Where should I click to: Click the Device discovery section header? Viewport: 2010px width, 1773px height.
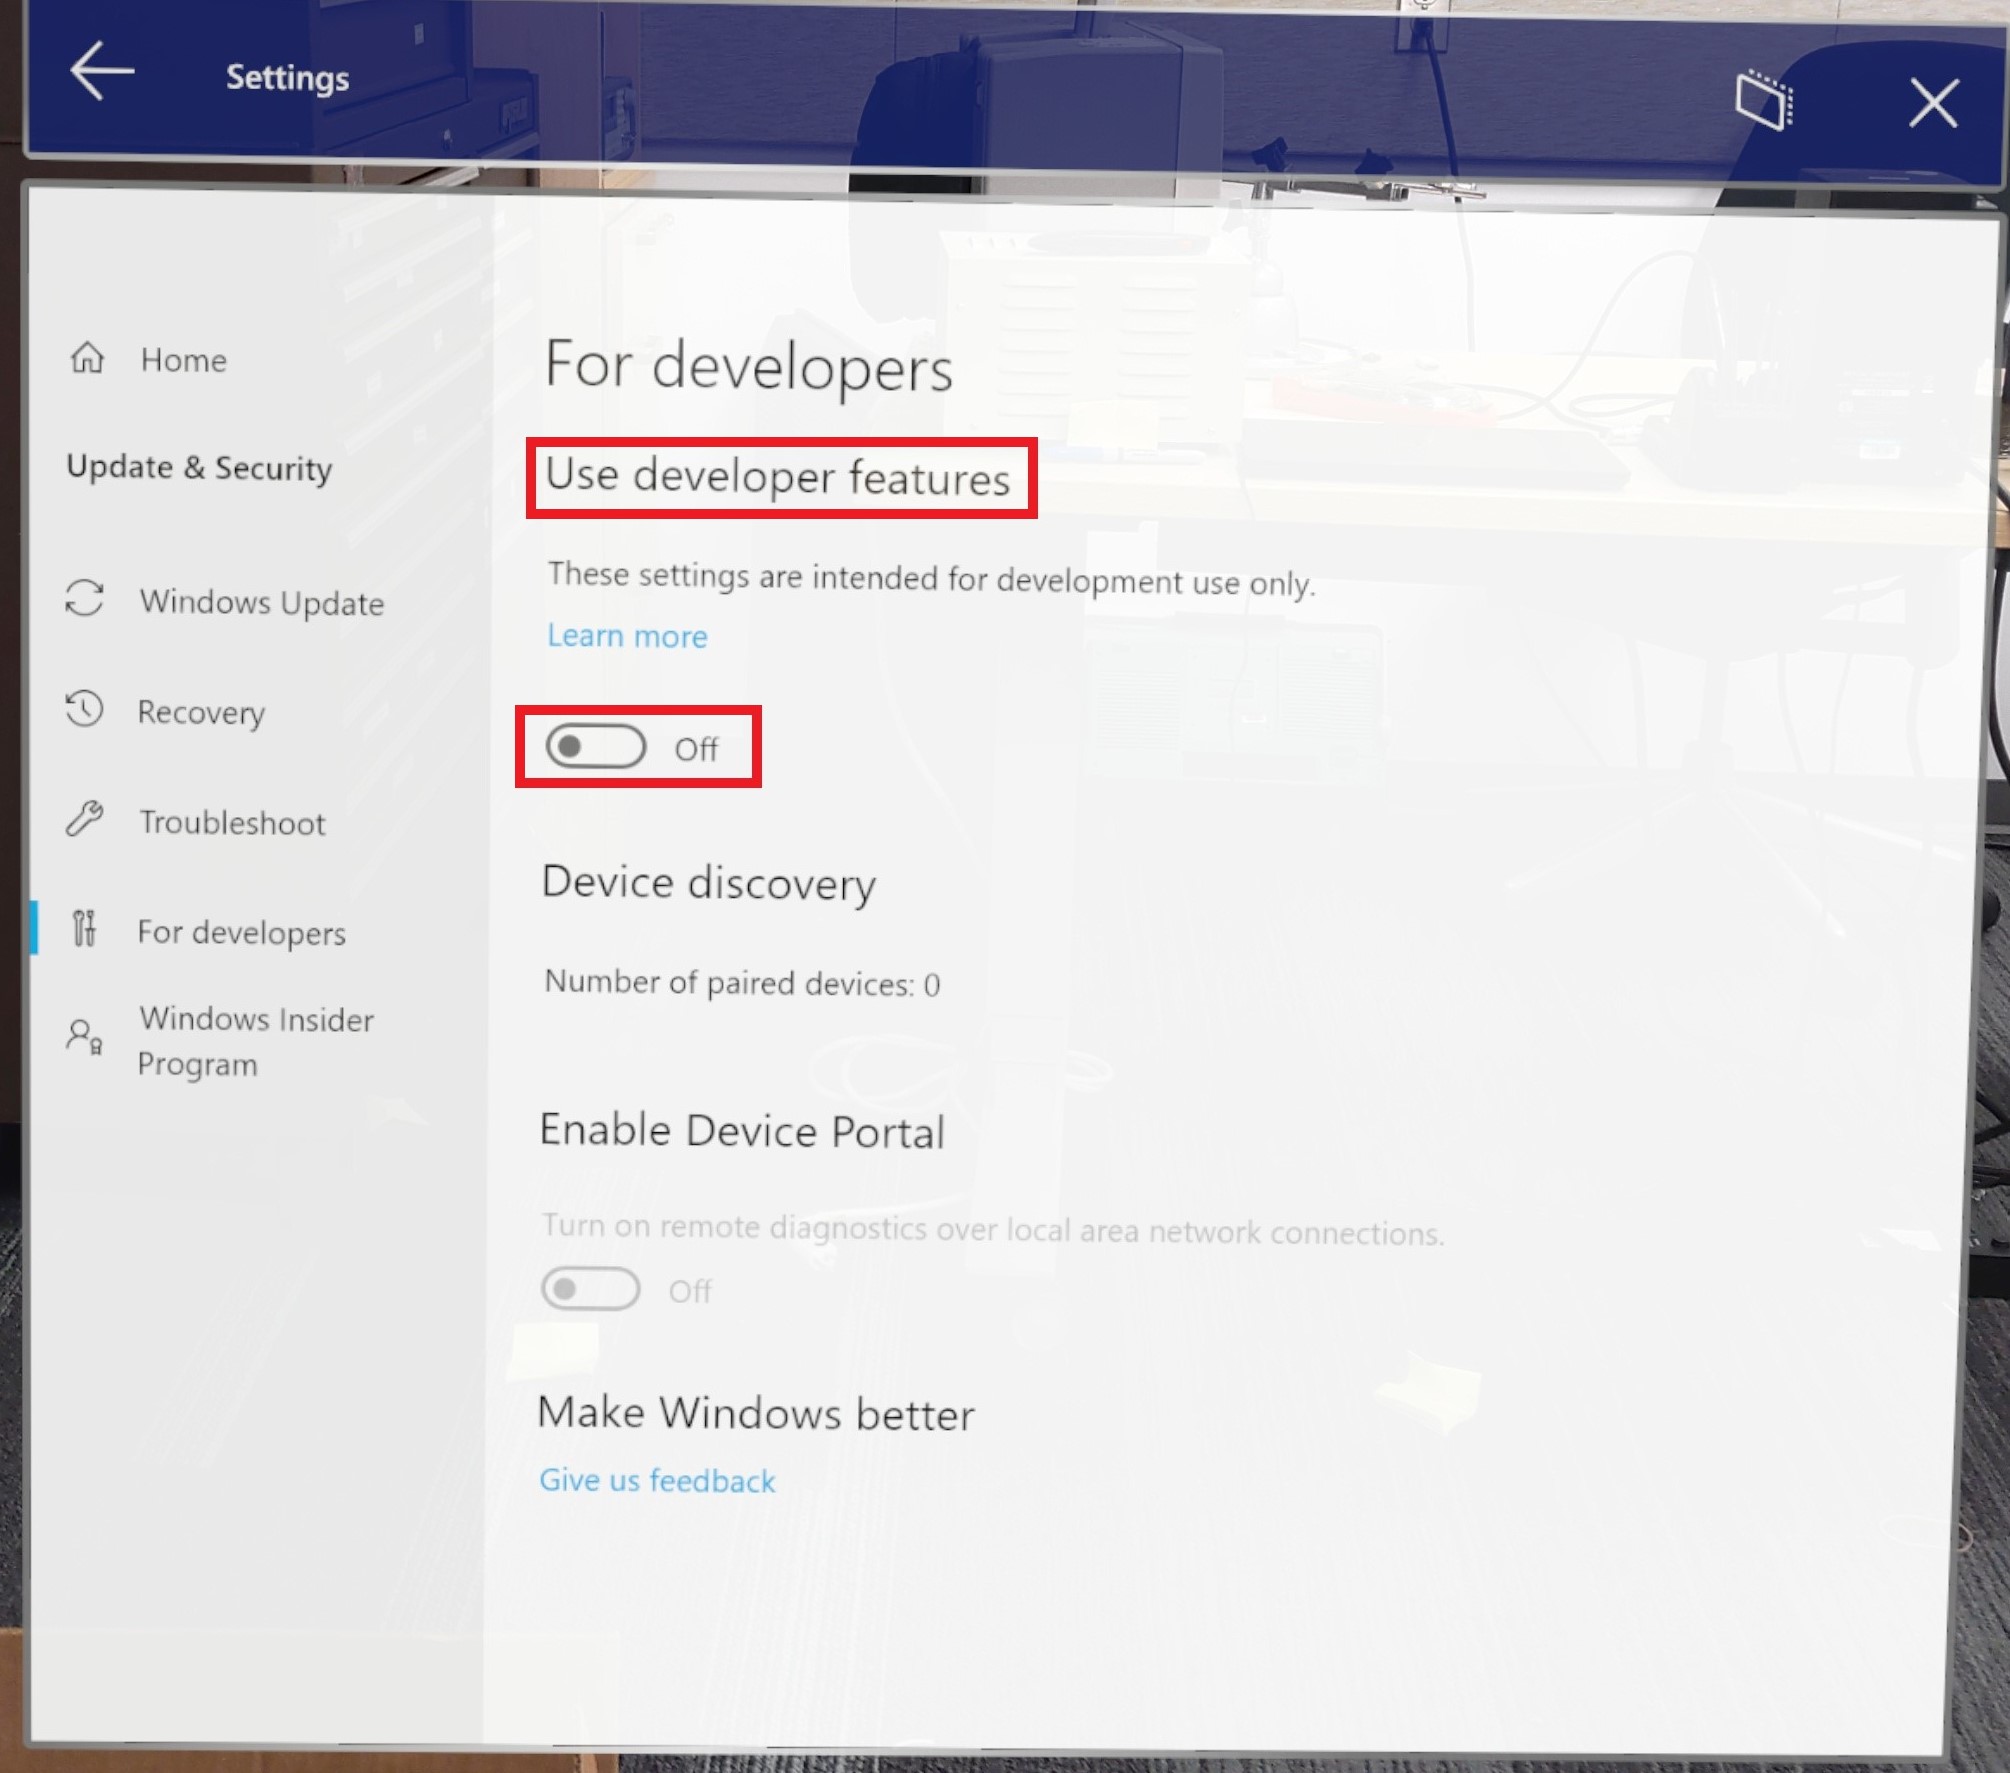click(706, 881)
